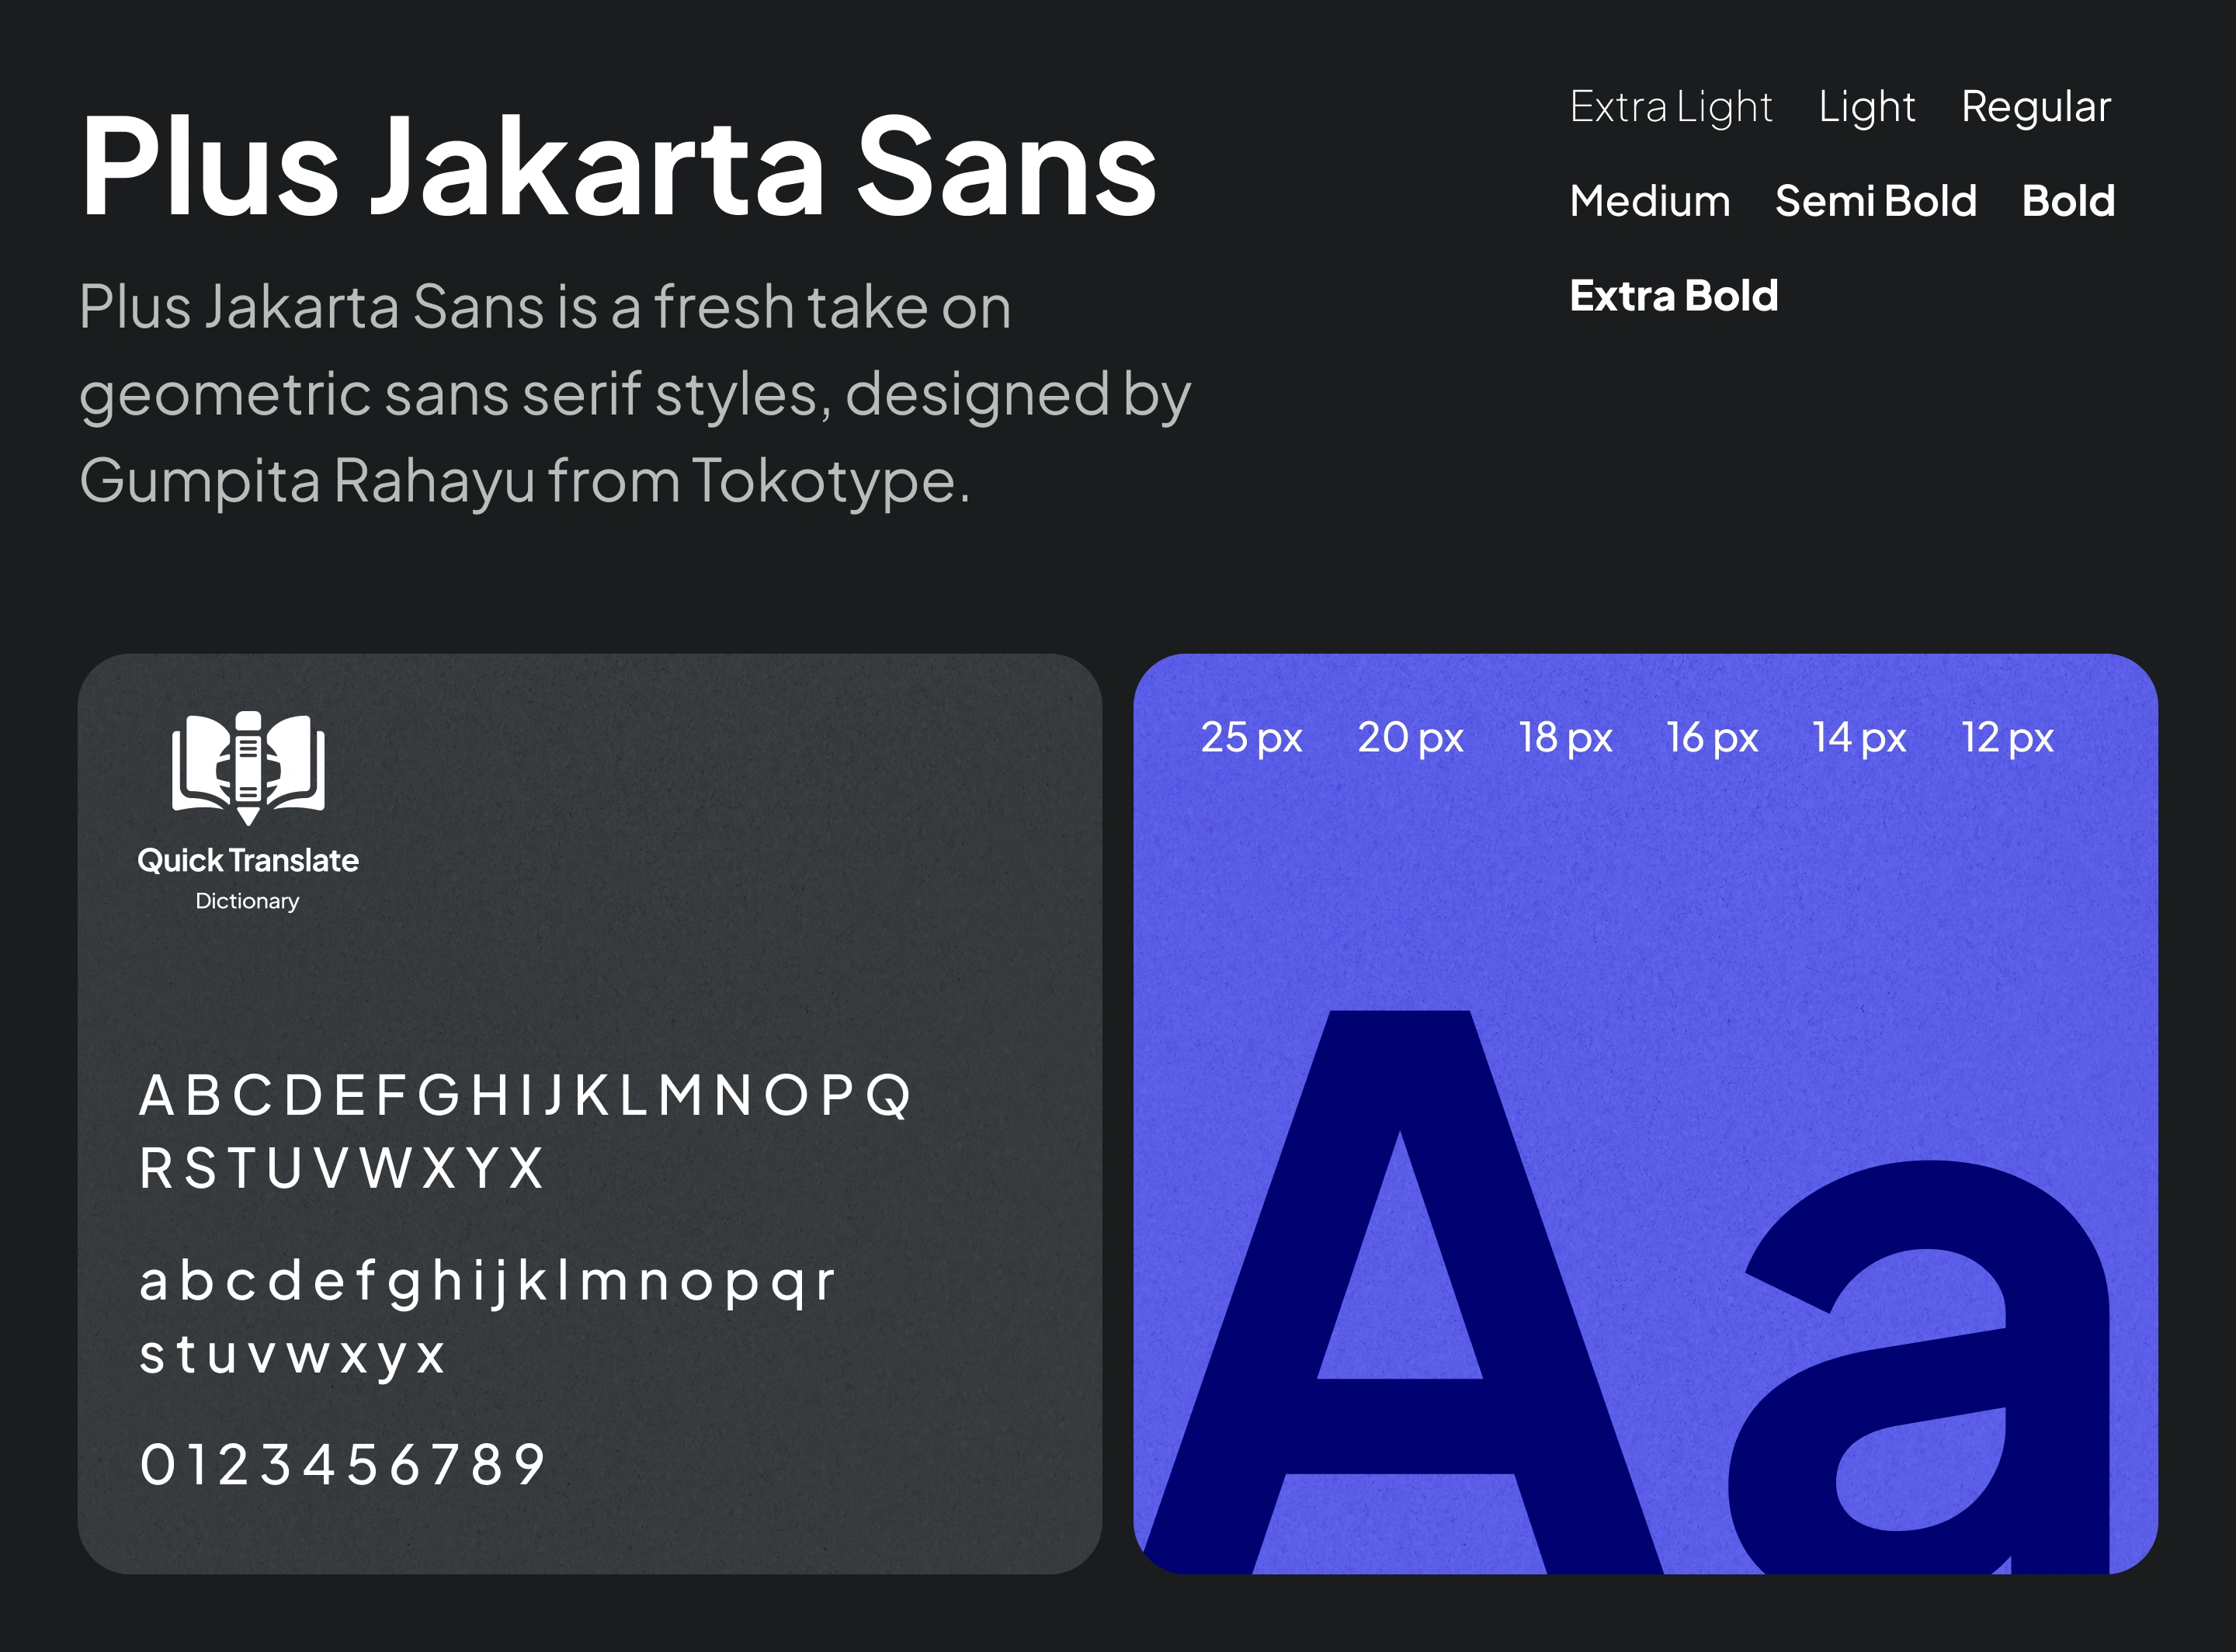The width and height of the screenshot is (2236, 1652).
Task: Click the 0123456789 numerals sample
Action: [x=343, y=1465]
